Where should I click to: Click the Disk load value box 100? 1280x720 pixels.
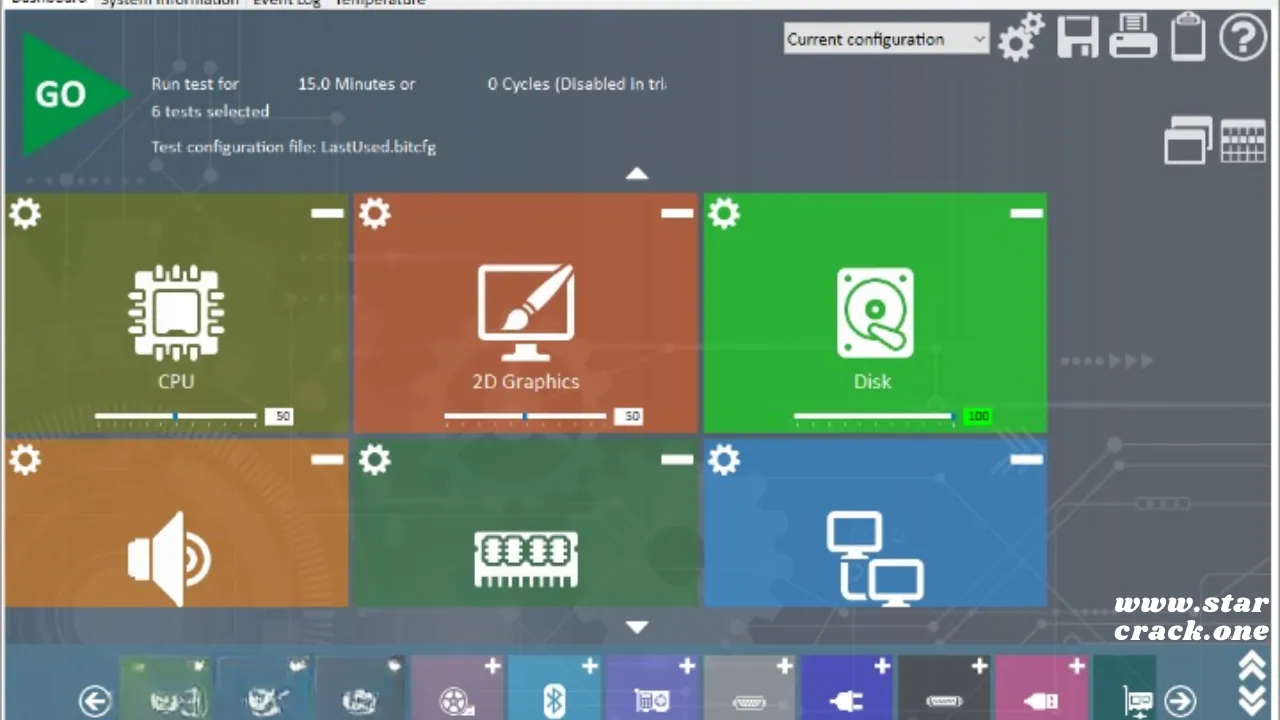coord(978,416)
